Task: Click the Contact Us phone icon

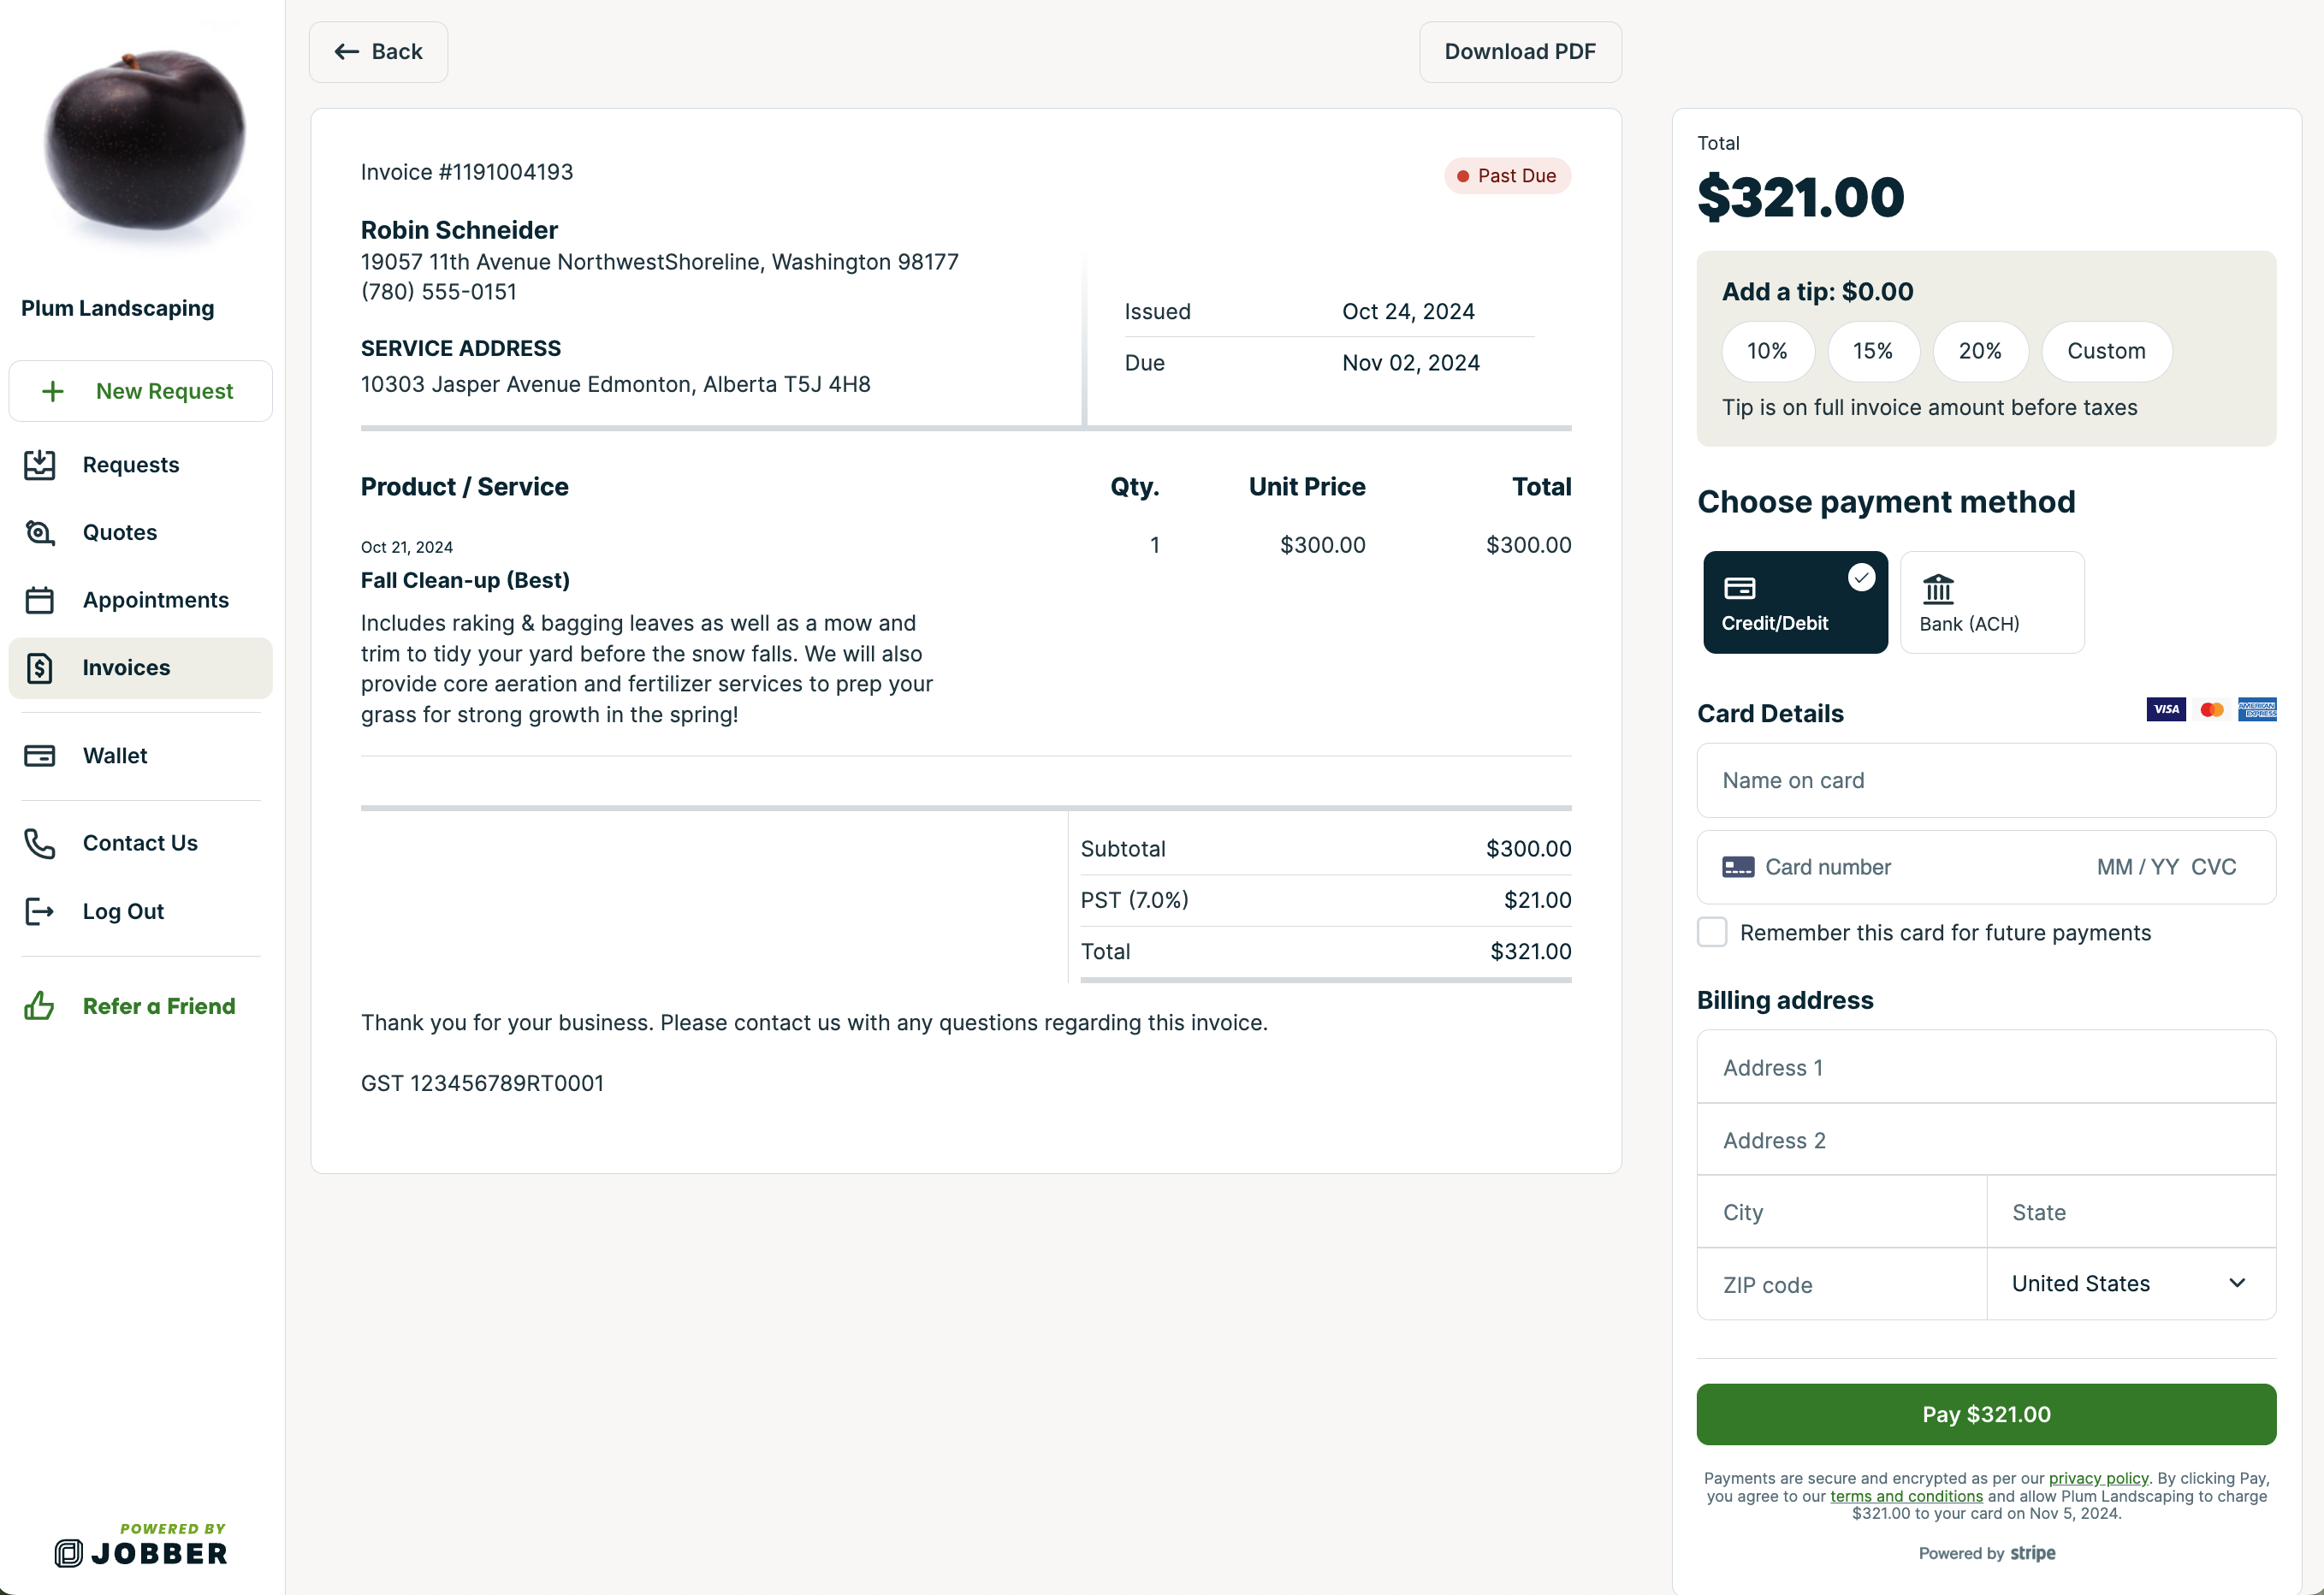Action: (x=40, y=844)
